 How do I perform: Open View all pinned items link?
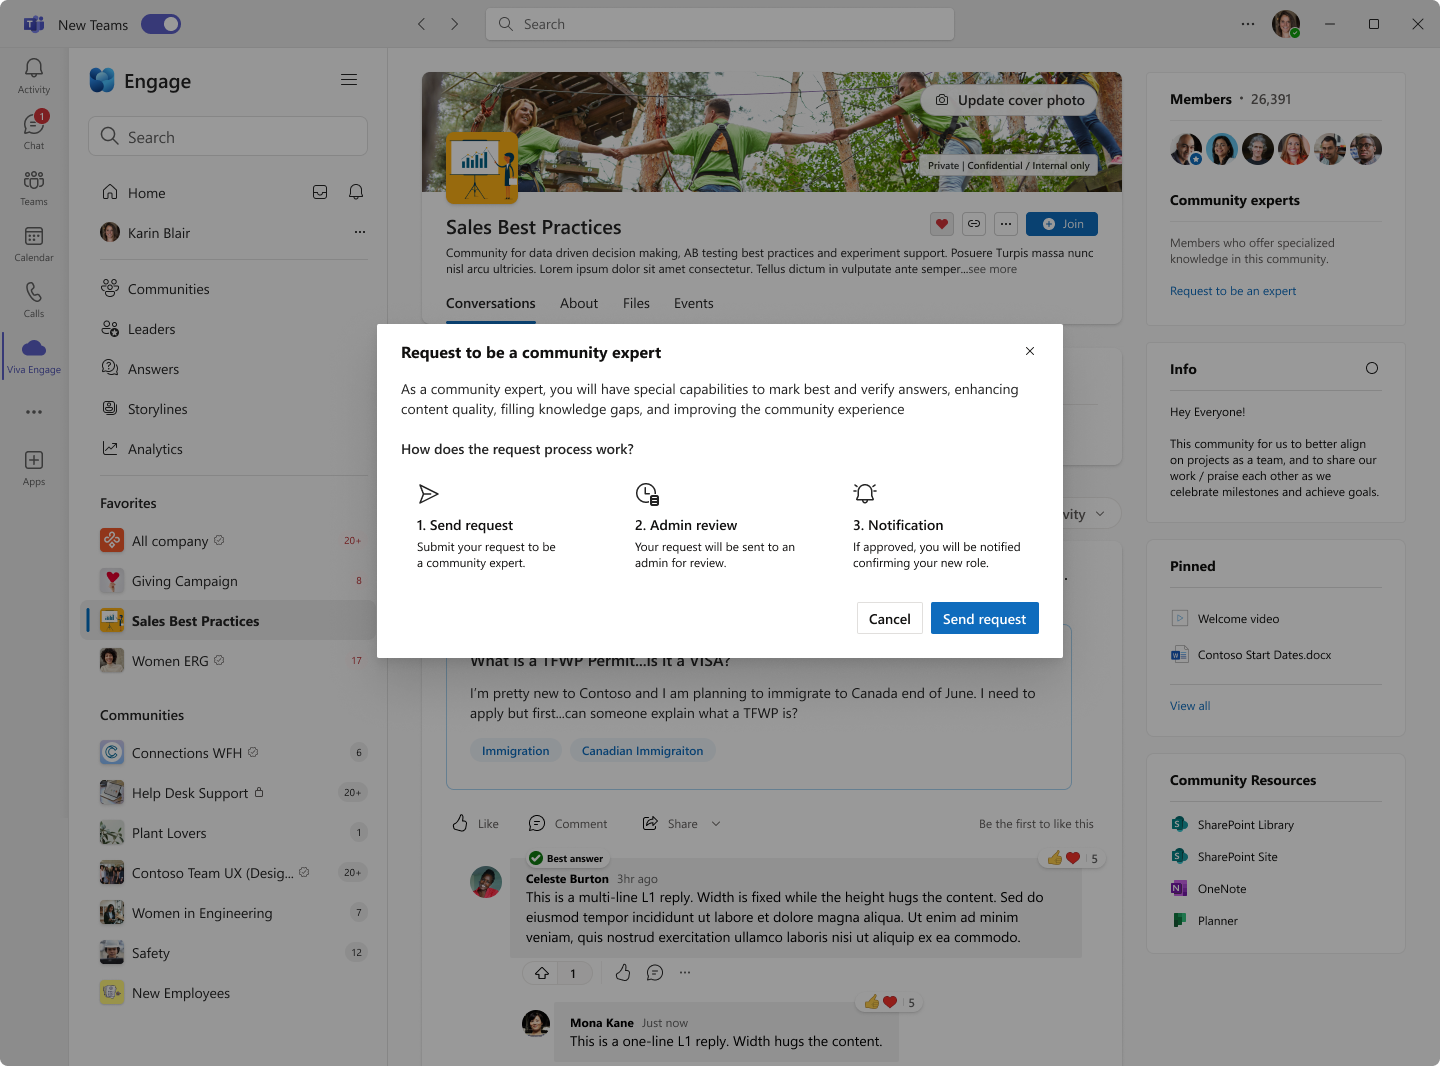[x=1190, y=706]
